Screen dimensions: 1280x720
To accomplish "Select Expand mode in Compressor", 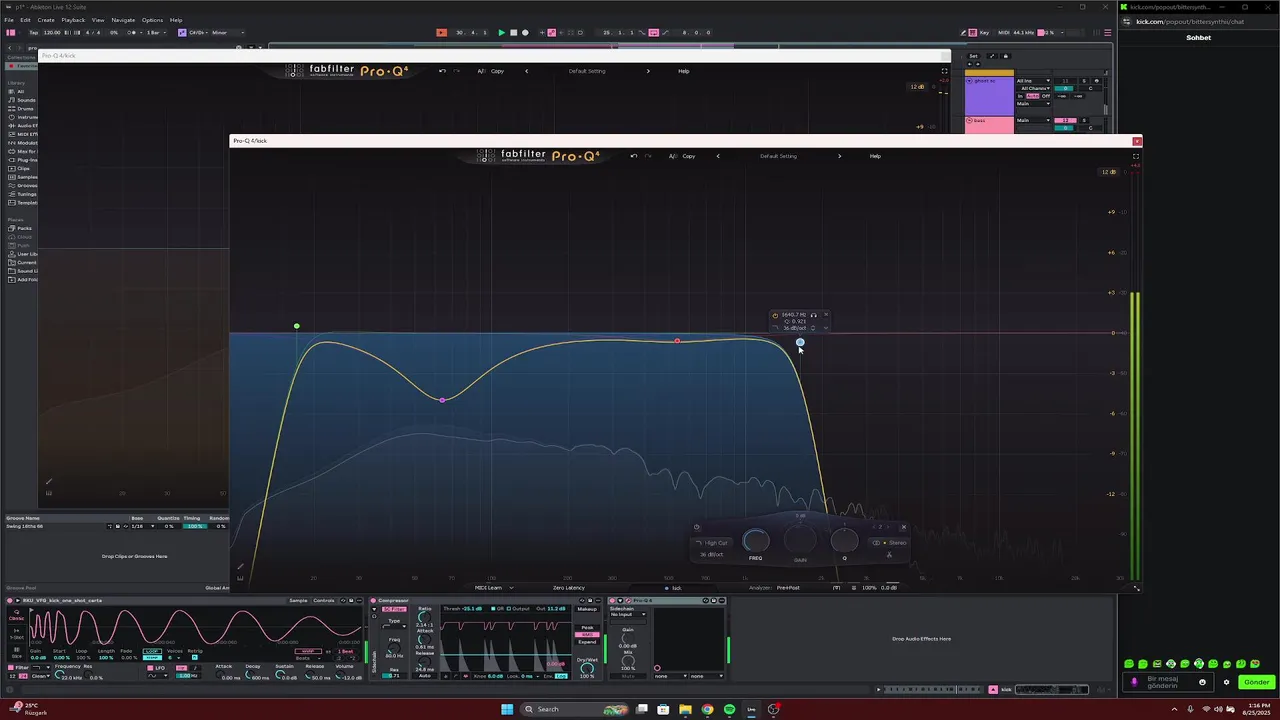I will click(x=587, y=642).
